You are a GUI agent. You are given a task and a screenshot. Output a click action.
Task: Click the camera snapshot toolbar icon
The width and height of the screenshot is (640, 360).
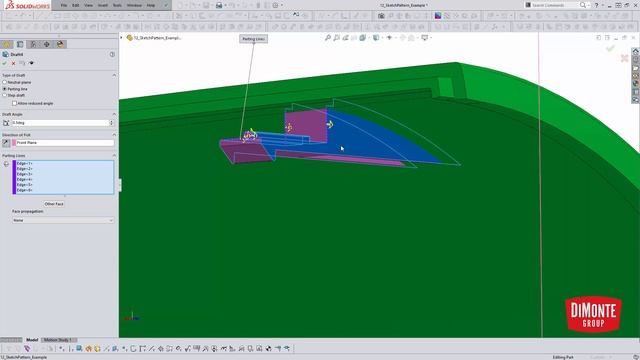pyautogui.click(x=381, y=16)
